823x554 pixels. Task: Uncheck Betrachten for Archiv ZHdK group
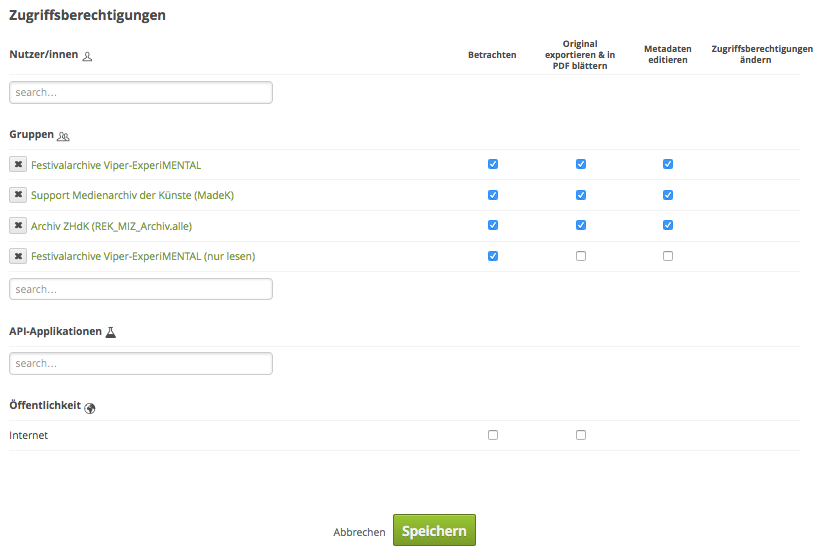pos(493,225)
